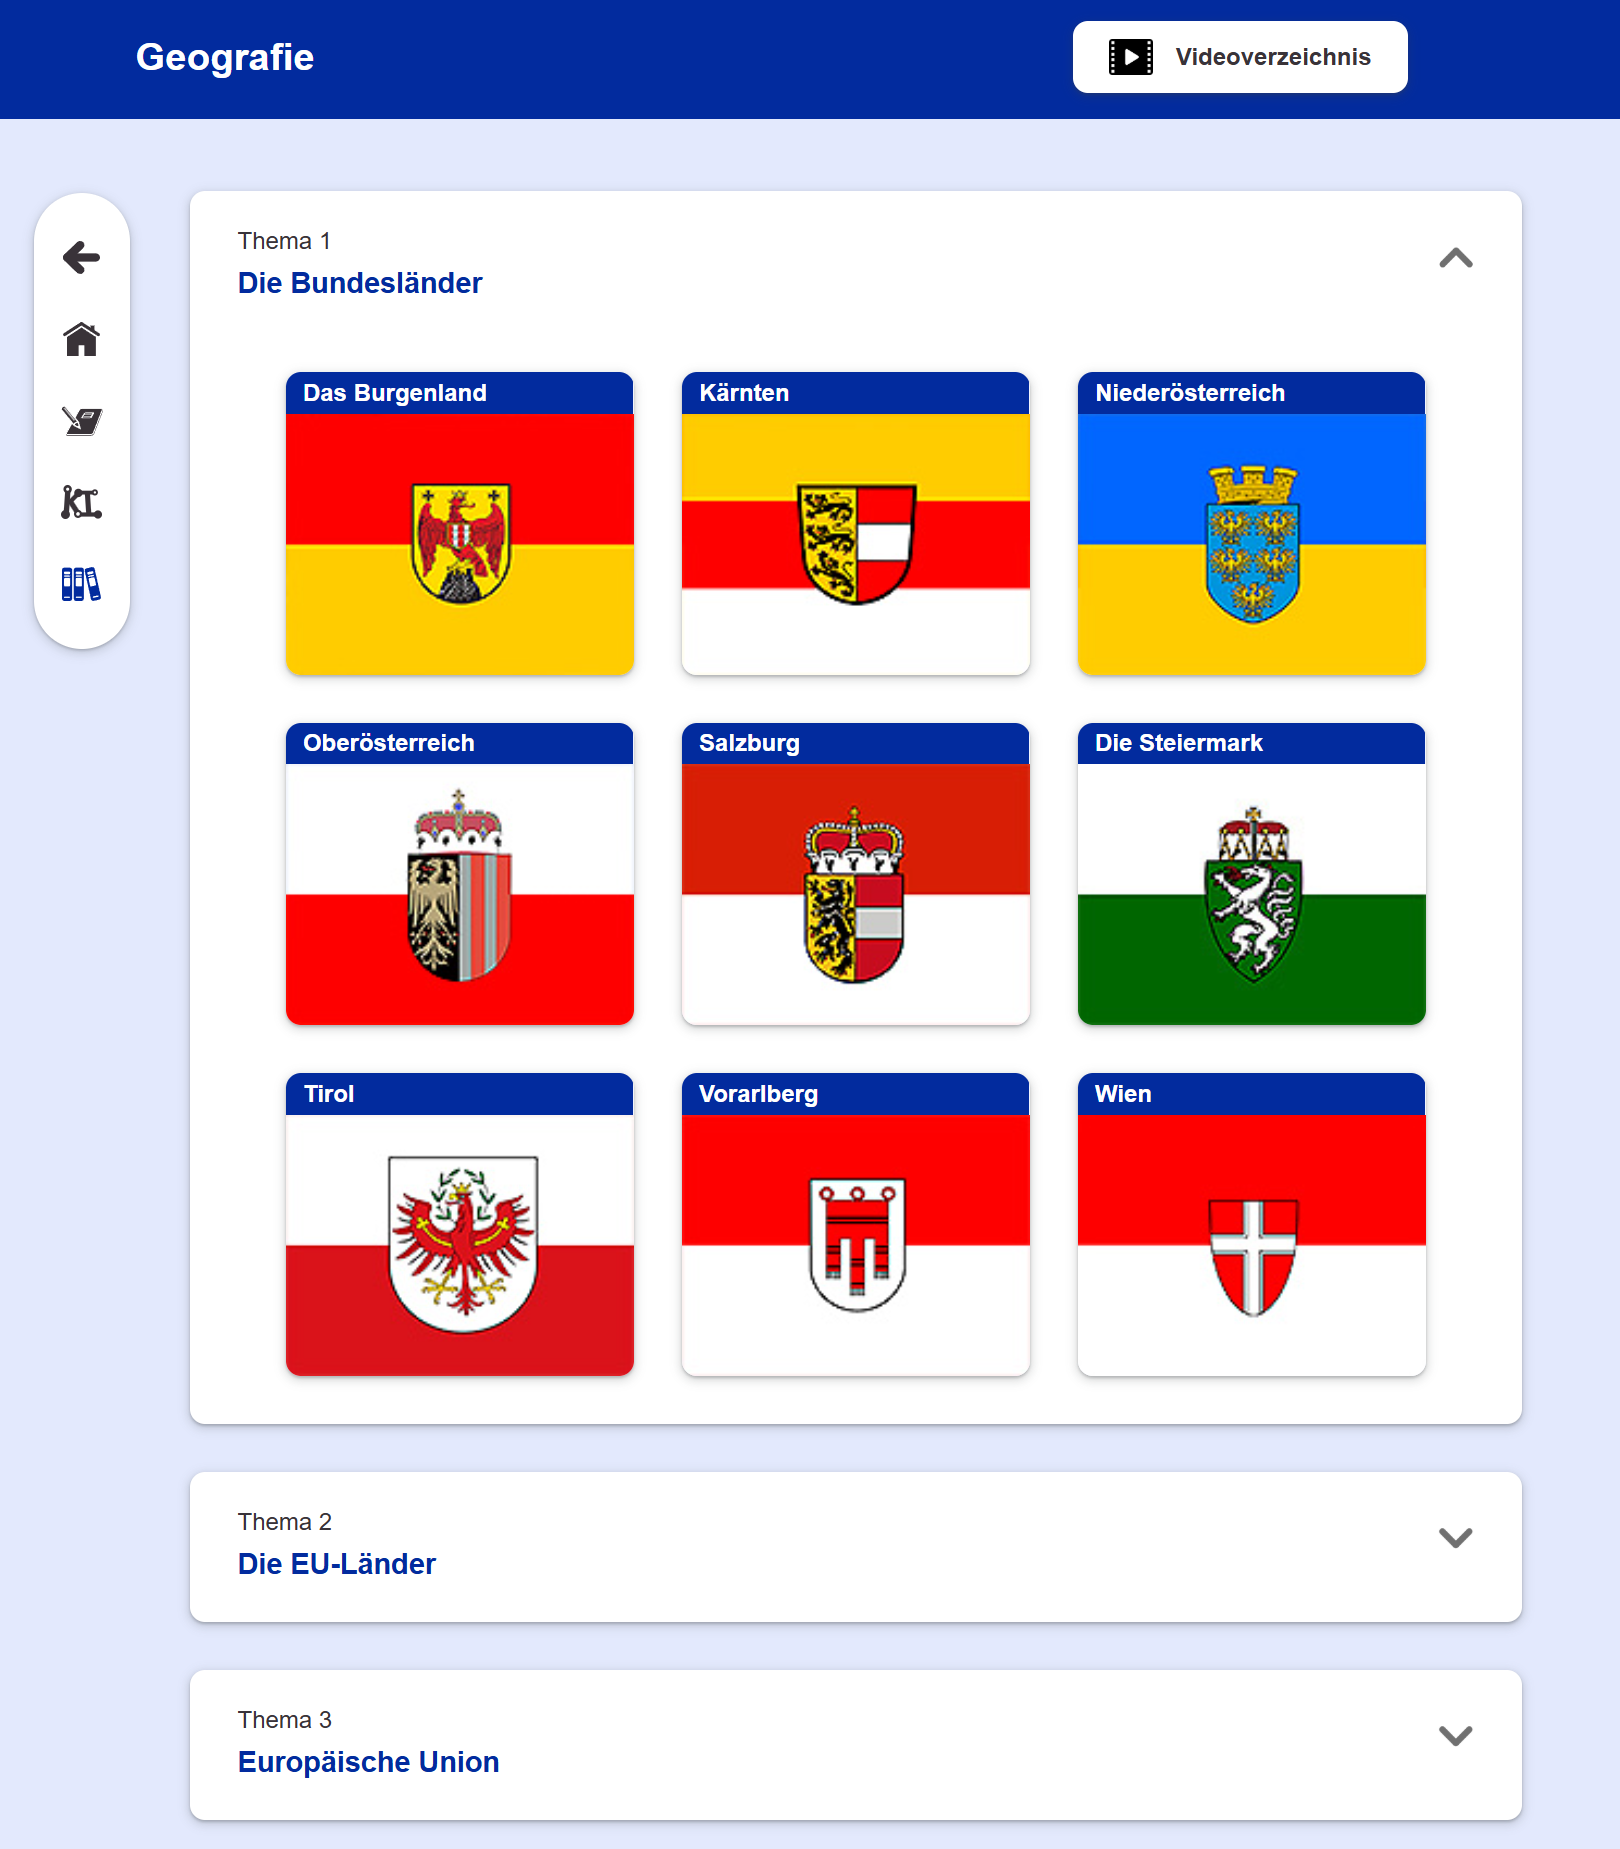Viewport: 1620px width, 1849px height.
Task: Expand the Die EU-Länder section
Action: (x=1455, y=1538)
